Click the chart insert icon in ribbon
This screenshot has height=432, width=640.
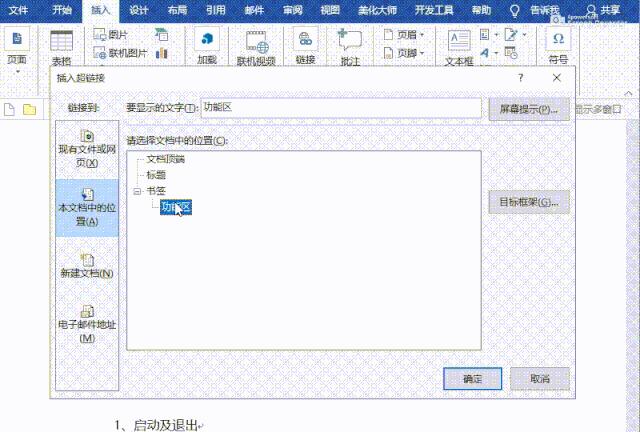coord(162,53)
